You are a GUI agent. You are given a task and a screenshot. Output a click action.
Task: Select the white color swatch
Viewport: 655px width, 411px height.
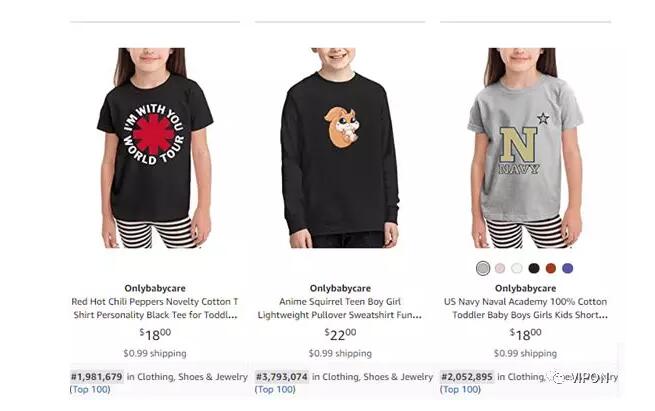click(517, 268)
